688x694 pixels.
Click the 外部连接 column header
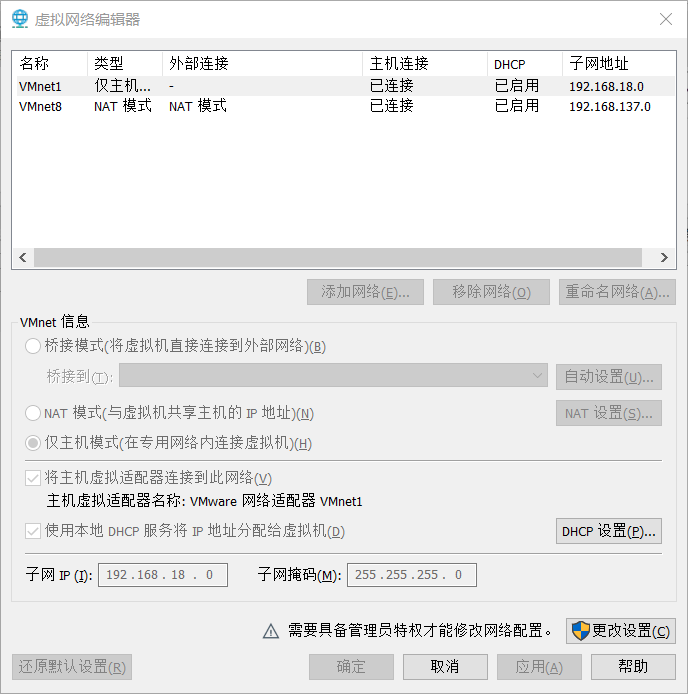(x=263, y=64)
